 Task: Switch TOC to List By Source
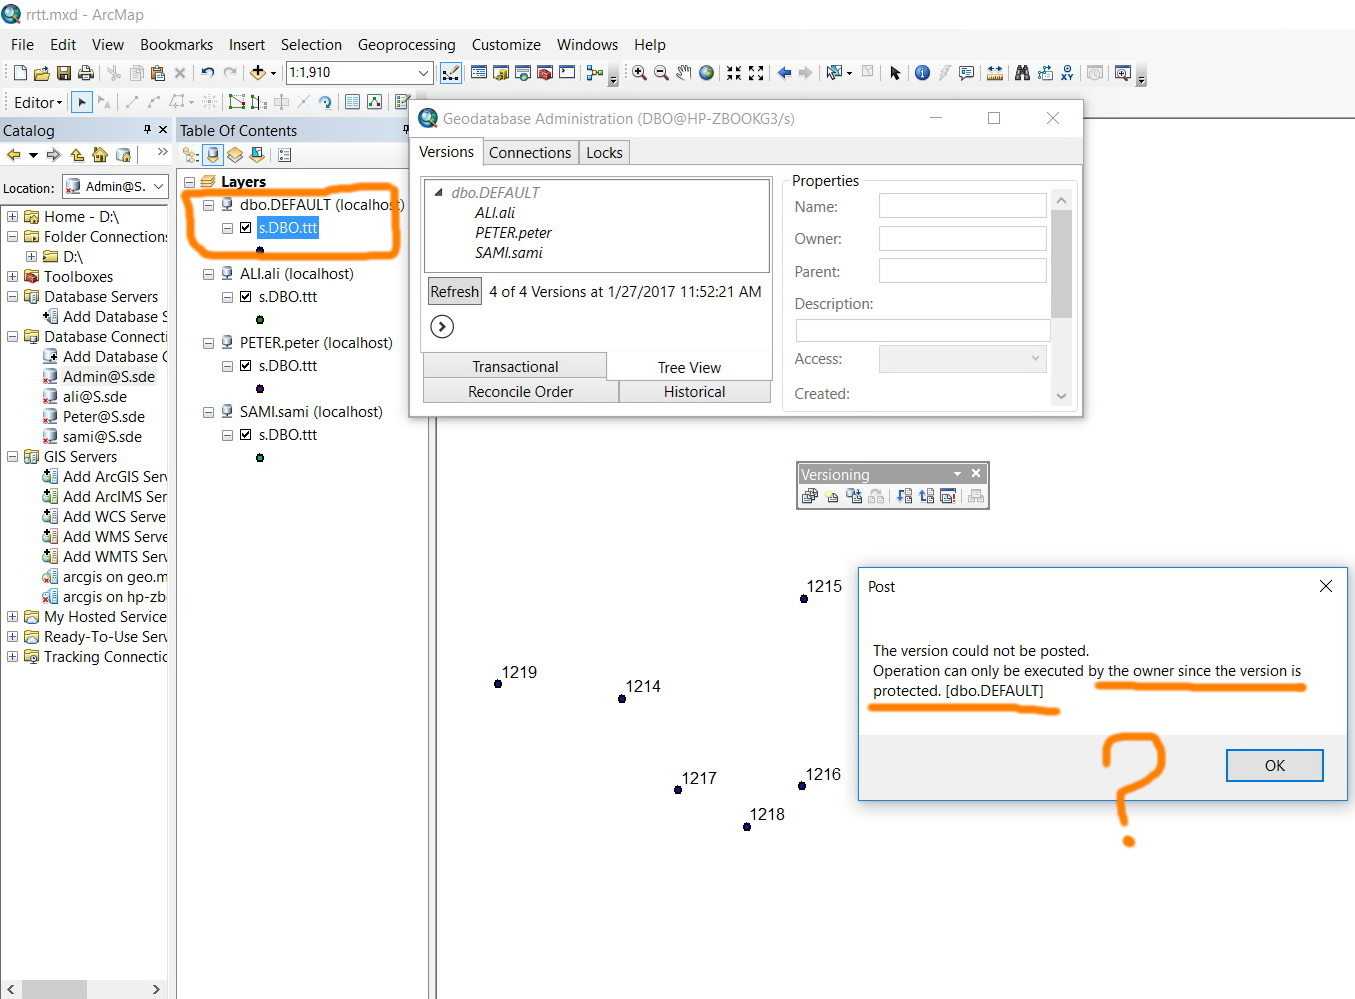pos(213,155)
